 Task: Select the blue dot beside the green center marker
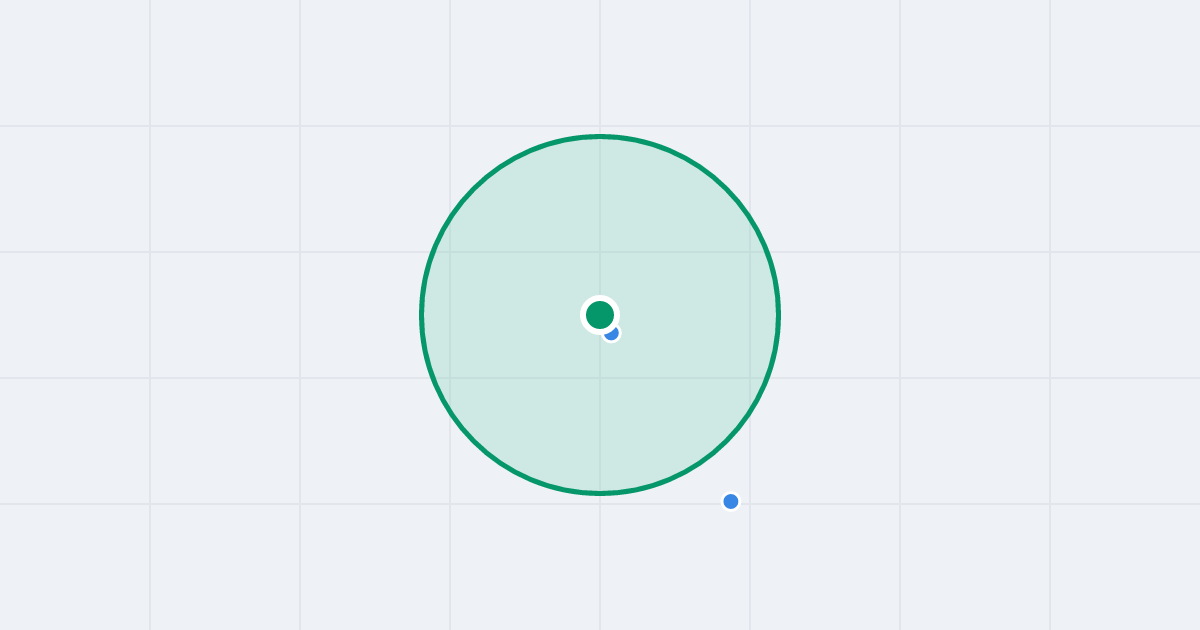point(612,333)
